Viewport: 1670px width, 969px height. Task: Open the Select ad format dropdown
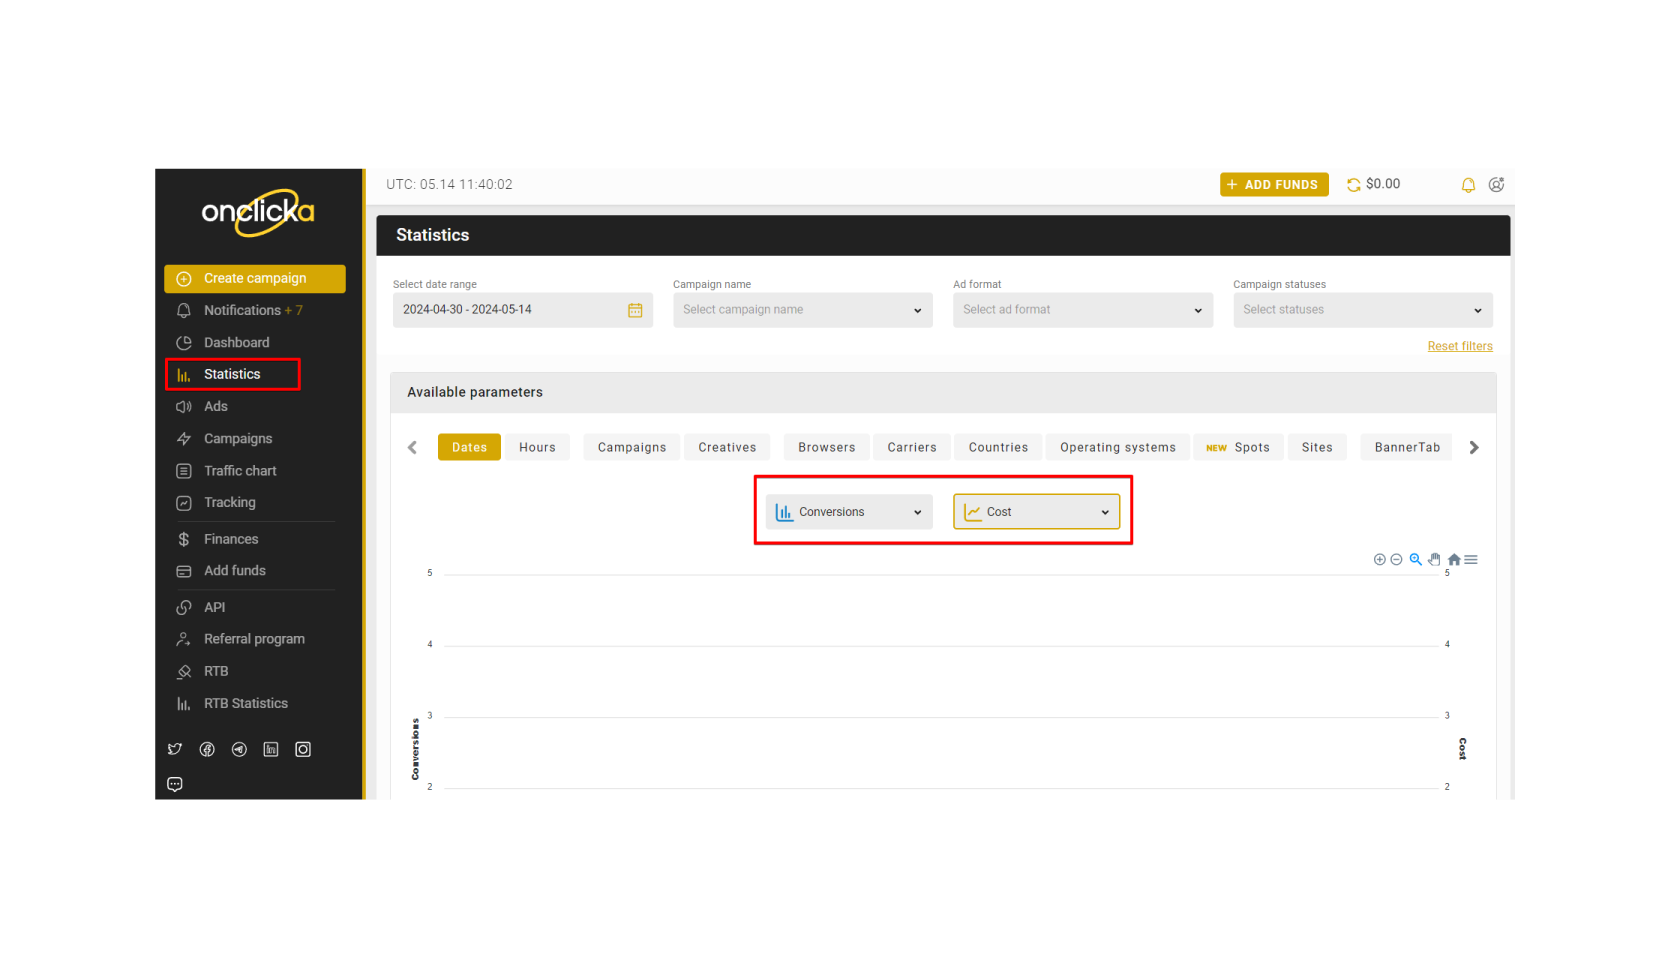tap(1082, 310)
